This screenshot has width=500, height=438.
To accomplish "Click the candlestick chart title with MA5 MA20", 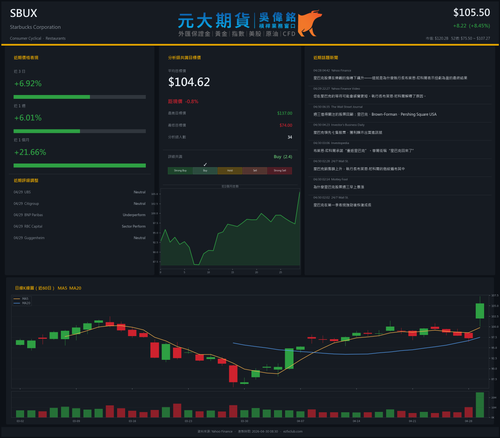I will tap(48, 288).
